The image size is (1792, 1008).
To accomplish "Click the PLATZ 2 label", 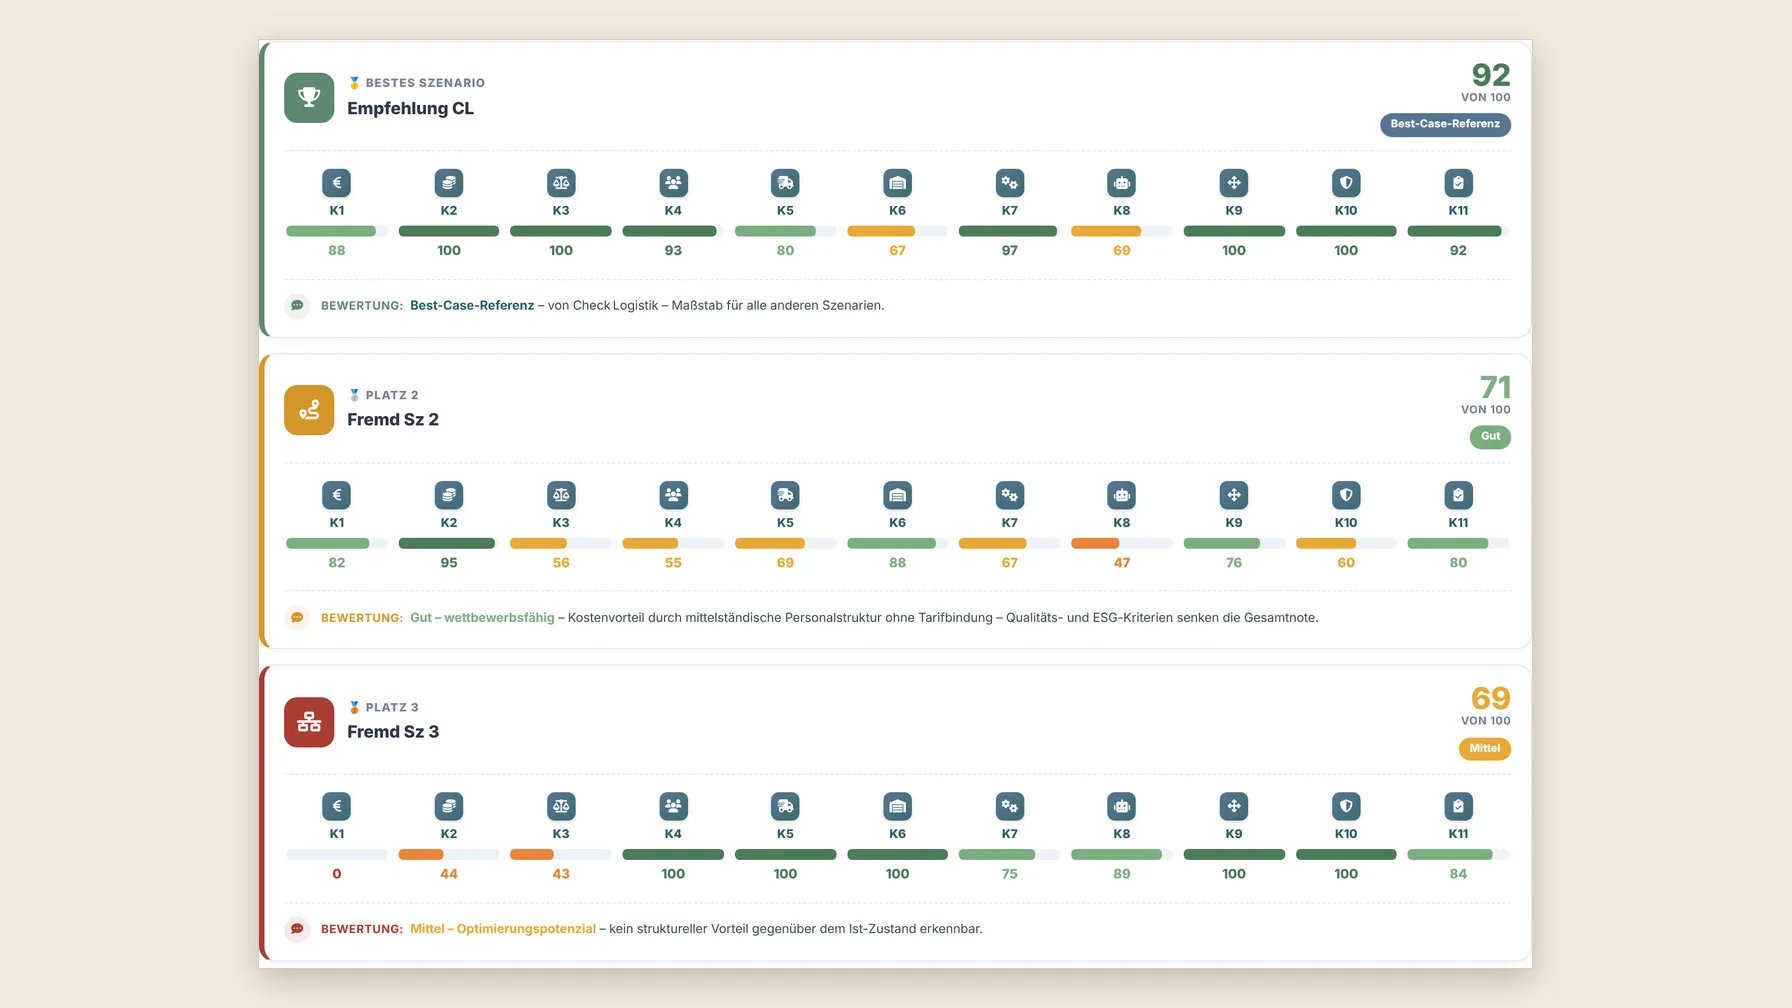I will pos(392,395).
